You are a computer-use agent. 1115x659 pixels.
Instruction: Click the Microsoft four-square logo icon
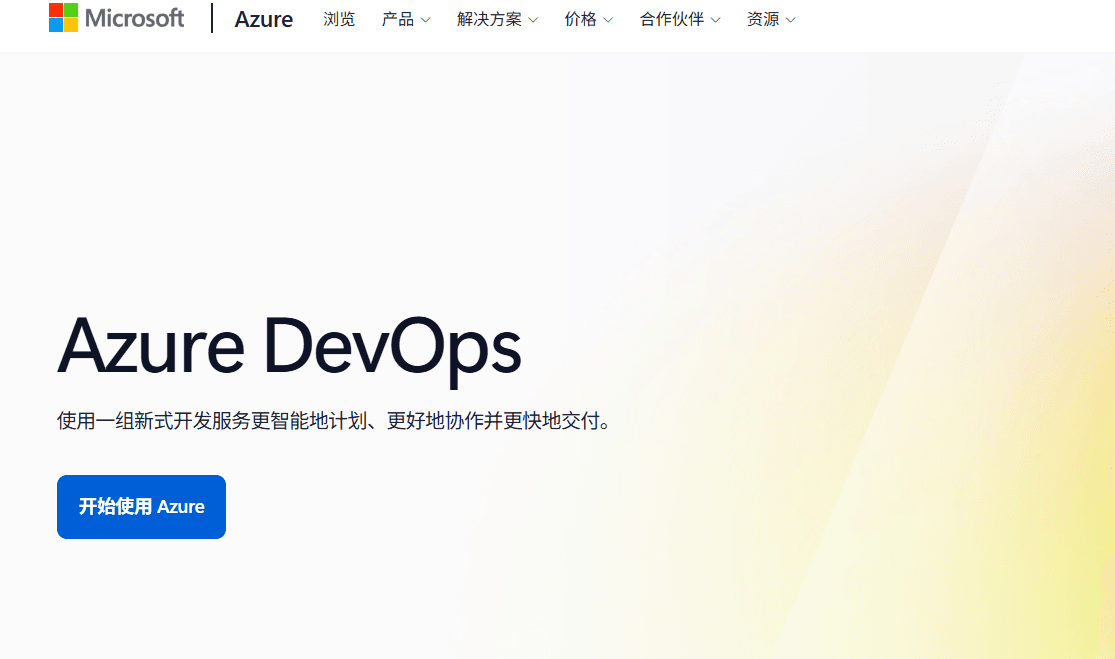pos(63,18)
